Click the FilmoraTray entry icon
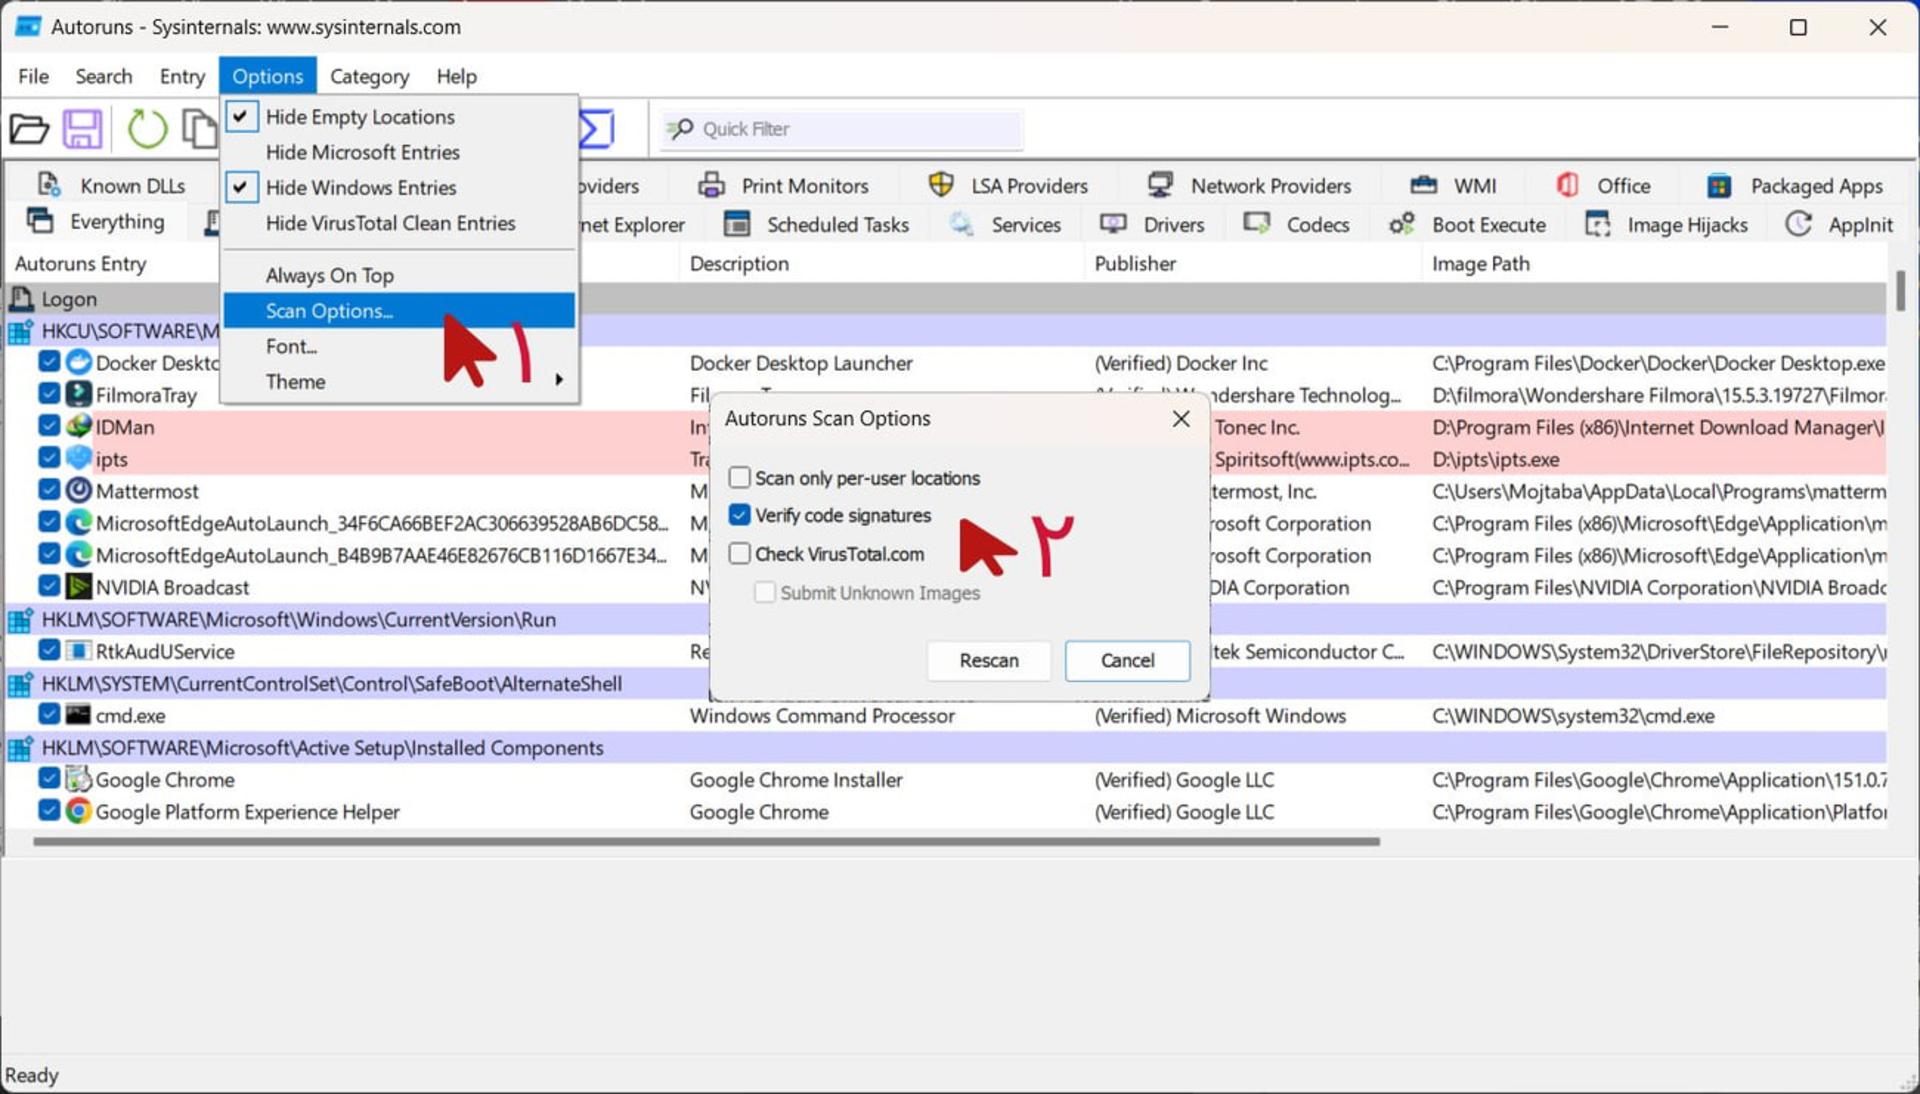 (x=79, y=394)
